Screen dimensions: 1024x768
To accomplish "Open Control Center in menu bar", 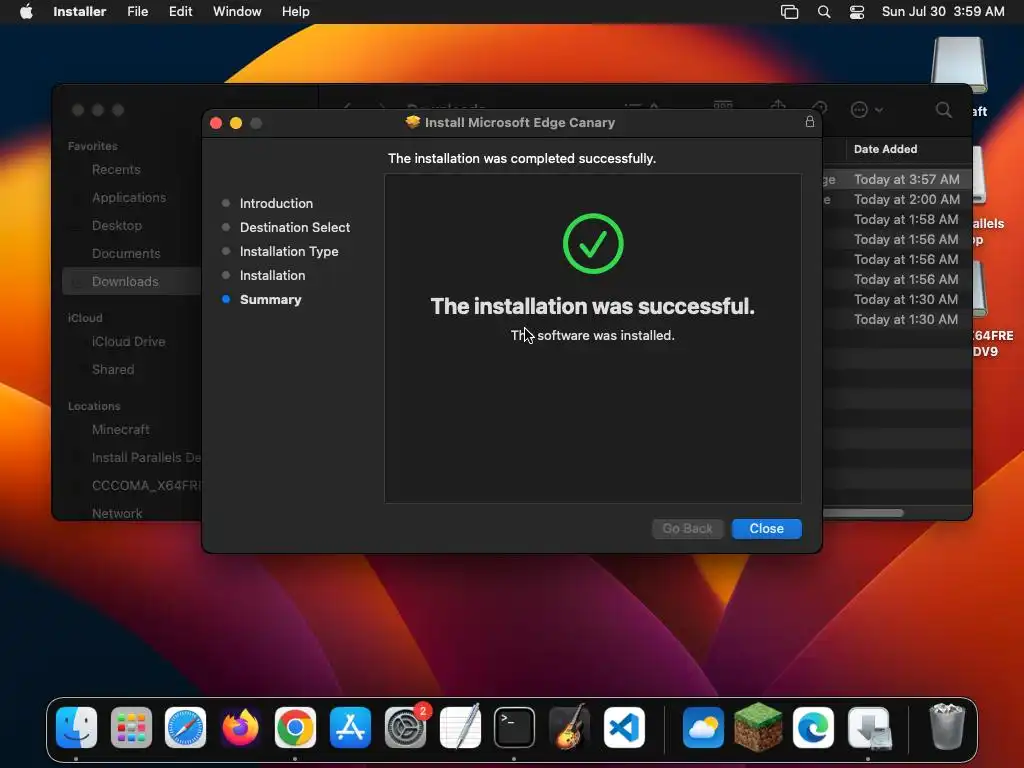I will coord(857,12).
